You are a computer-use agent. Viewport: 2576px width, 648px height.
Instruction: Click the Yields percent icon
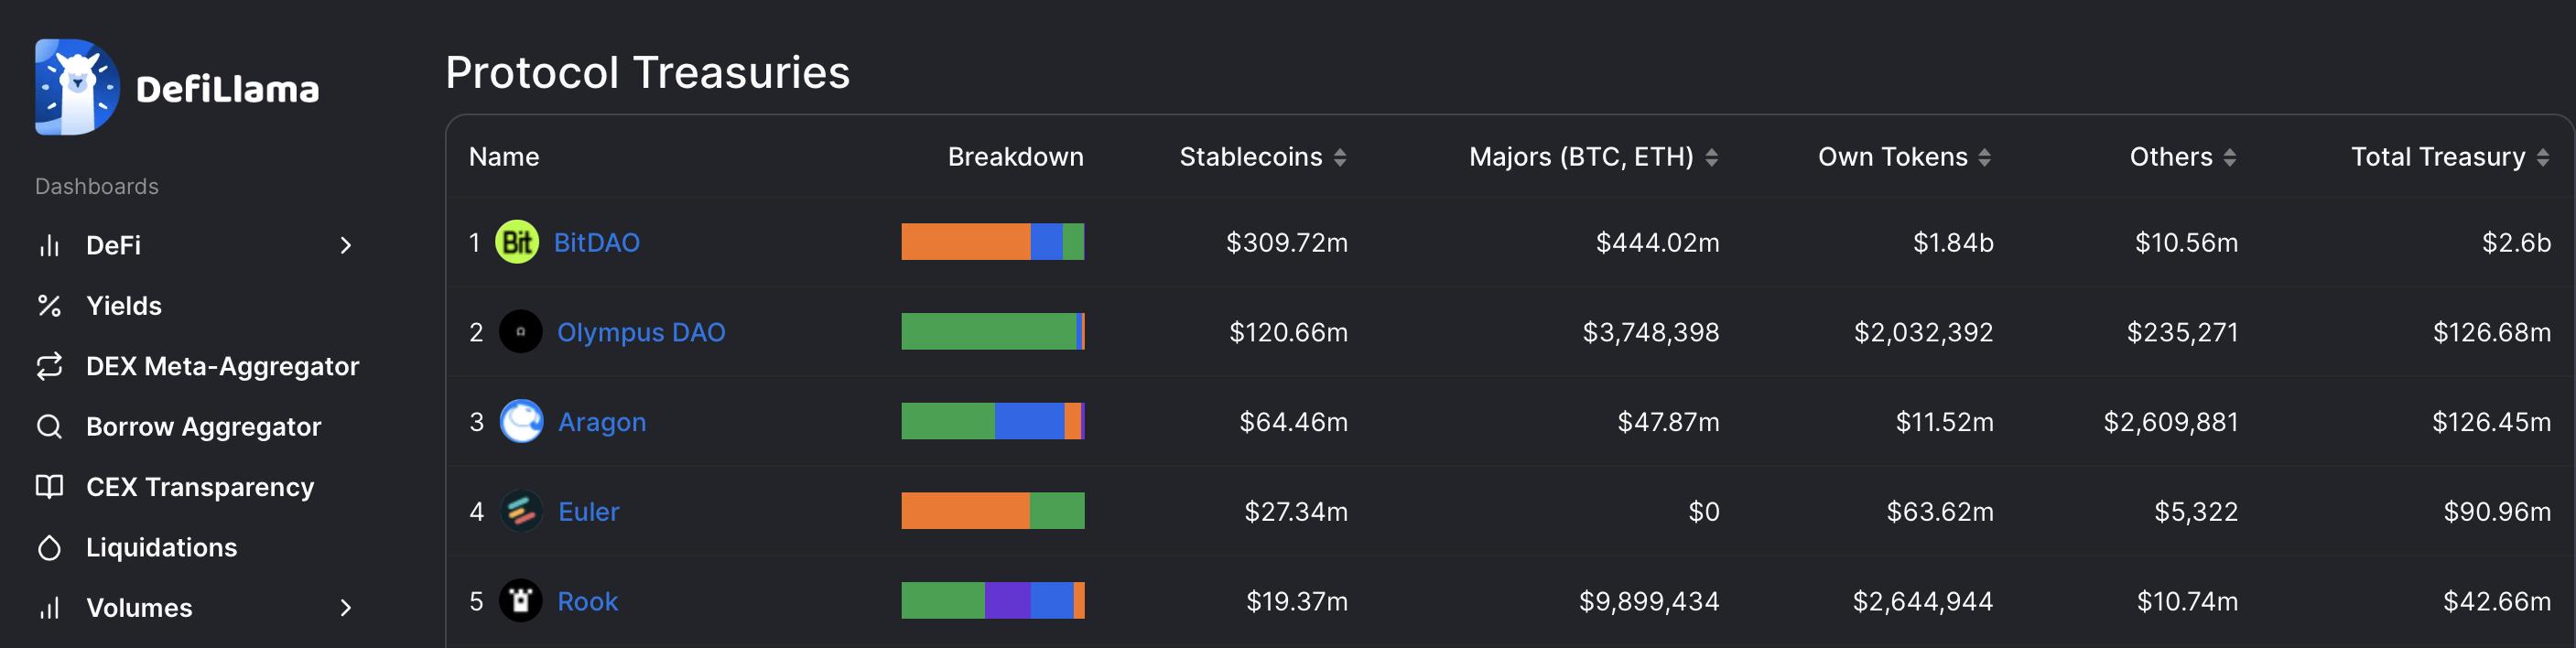point(50,305)
